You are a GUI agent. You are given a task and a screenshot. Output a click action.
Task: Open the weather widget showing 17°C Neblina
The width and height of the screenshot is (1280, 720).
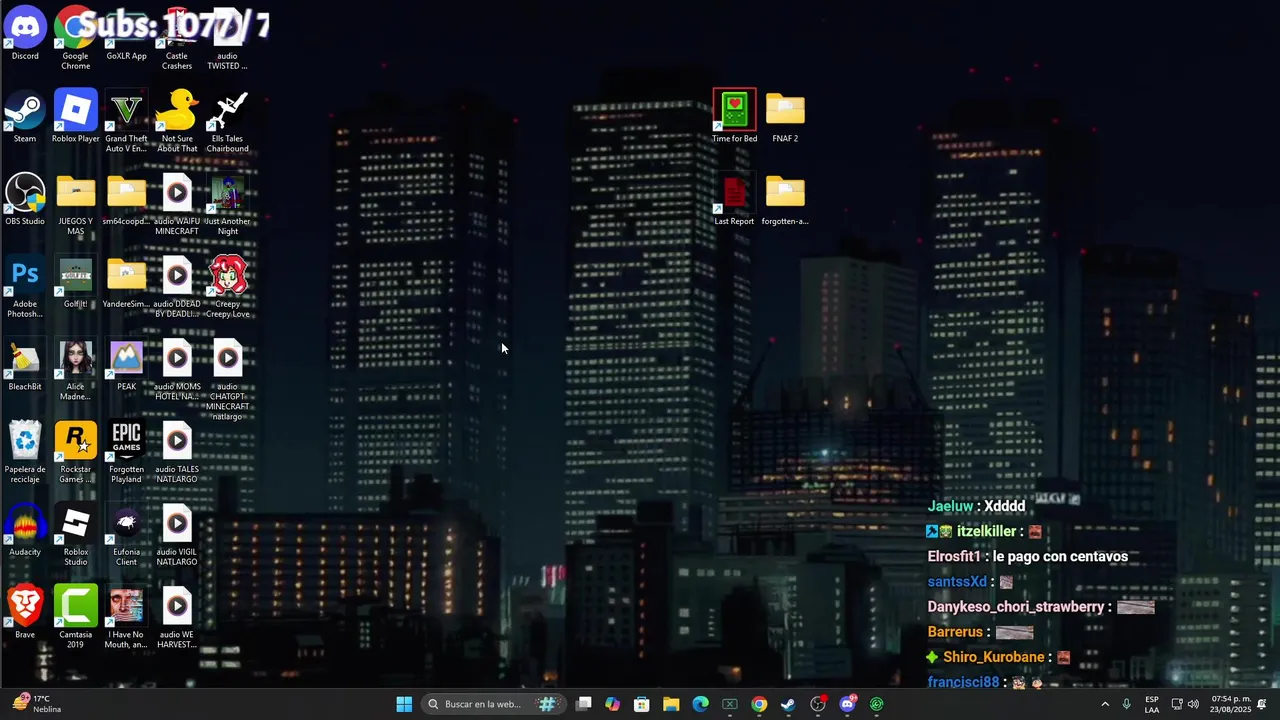pos(38,704)
